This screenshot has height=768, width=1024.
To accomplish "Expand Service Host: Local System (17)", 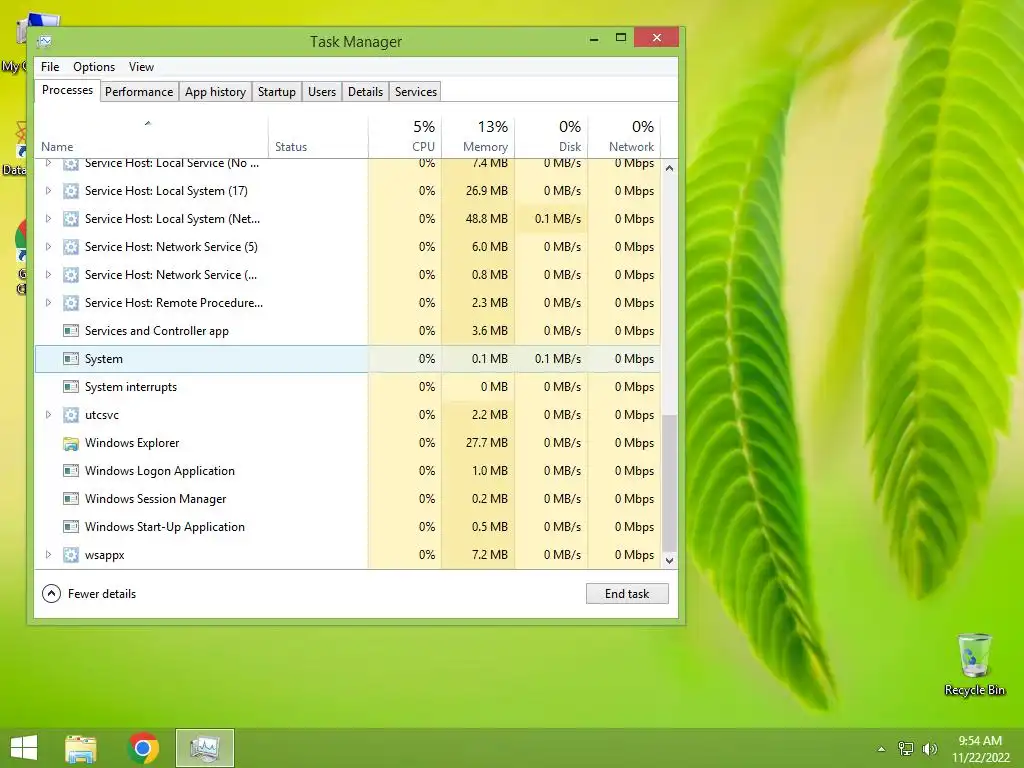I will click(x=48, y=191).
